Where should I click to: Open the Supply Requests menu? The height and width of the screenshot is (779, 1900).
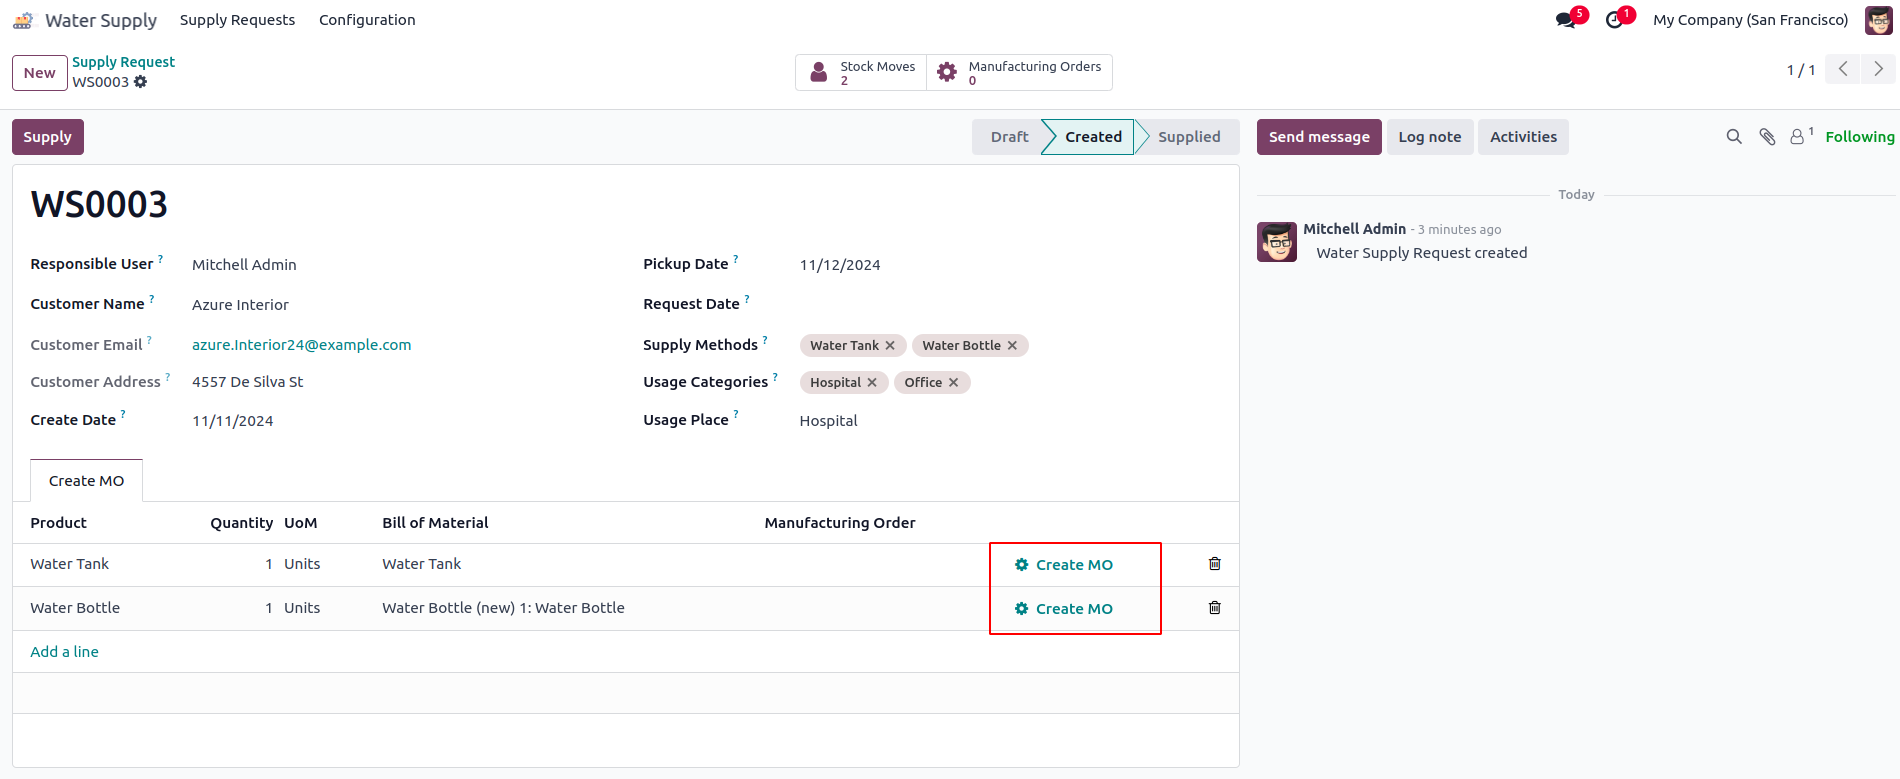coord(237,20)
